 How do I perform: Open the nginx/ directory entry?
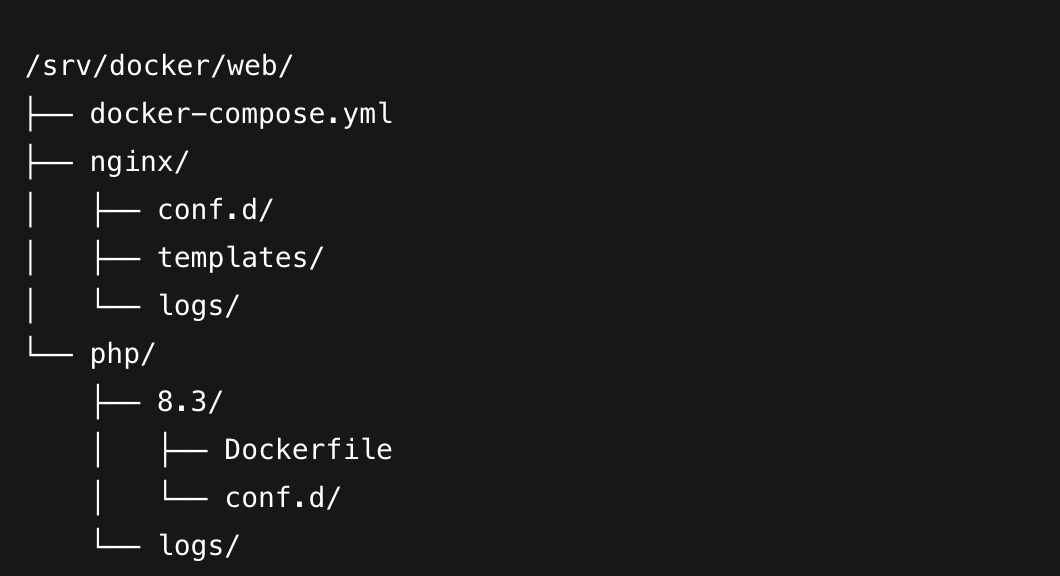(139, 162)
